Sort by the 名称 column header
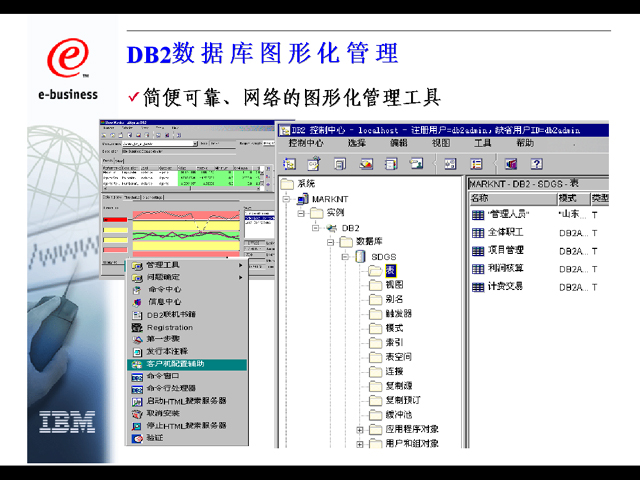The image size is (640, 480). click(x=513, y=198)
